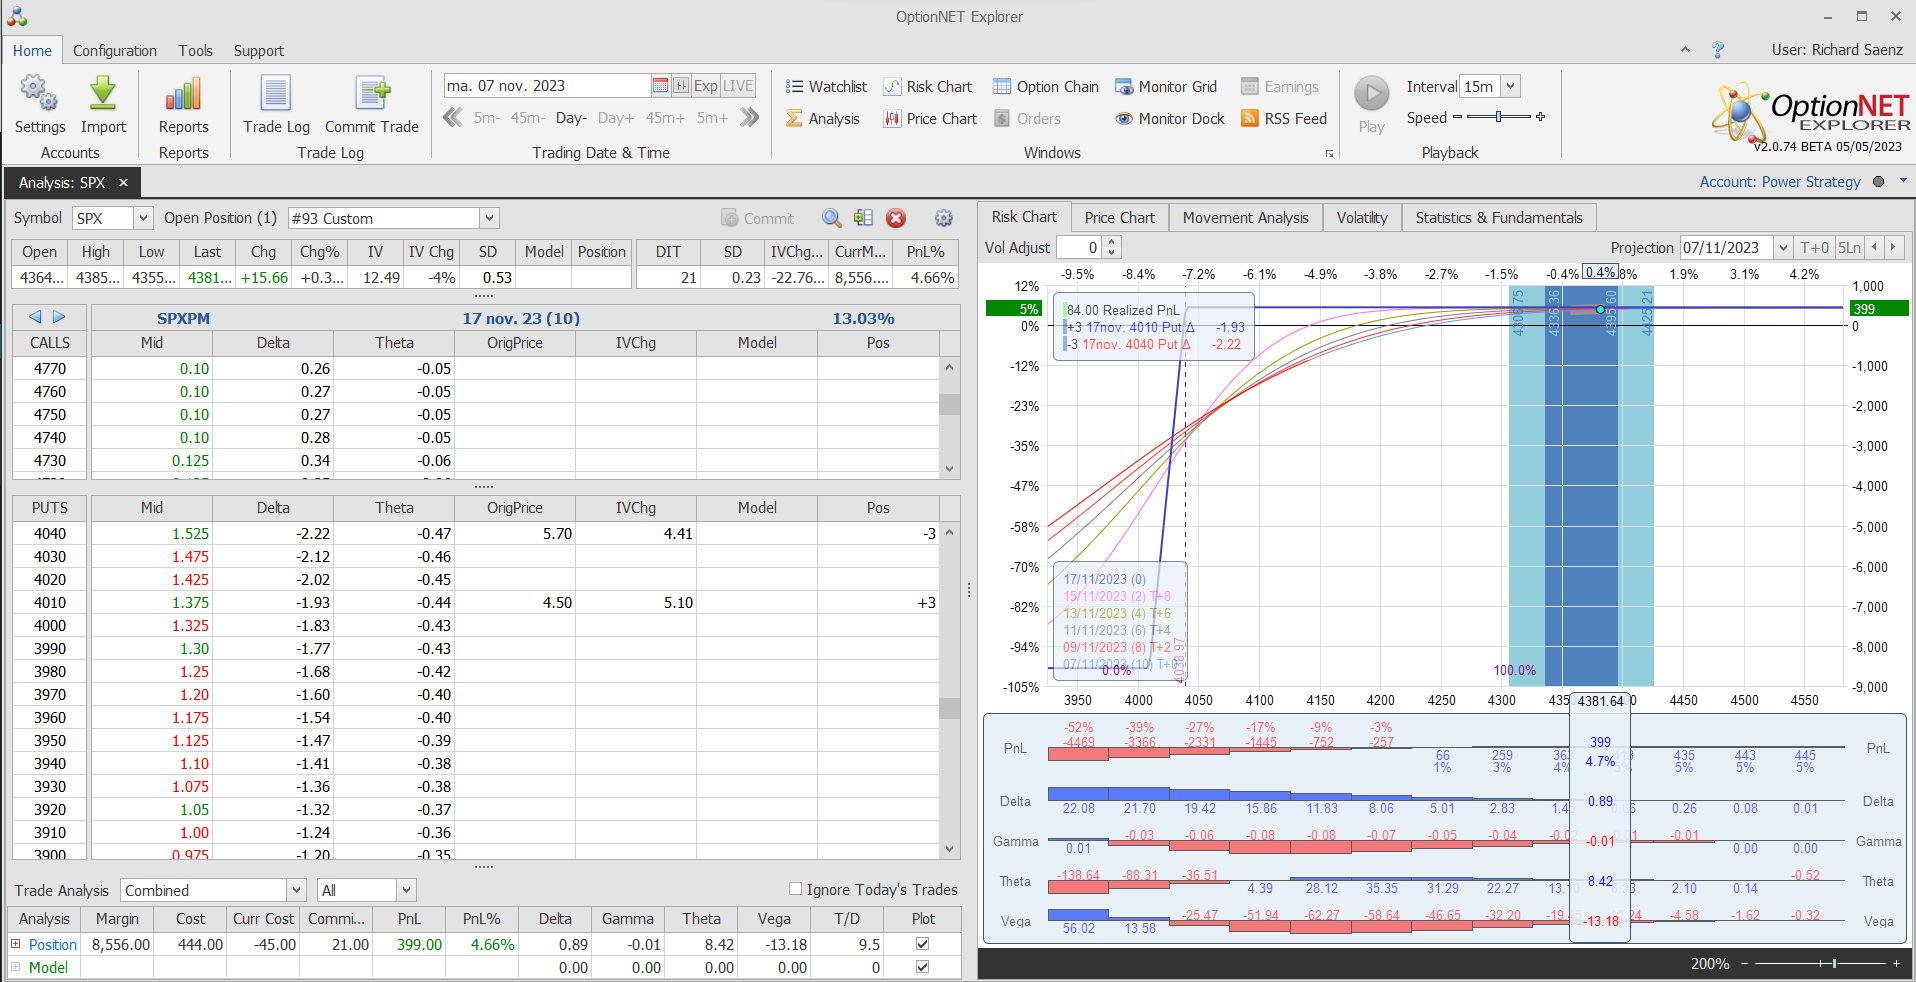Click the magnifier search icon

(x=831, y=218)
